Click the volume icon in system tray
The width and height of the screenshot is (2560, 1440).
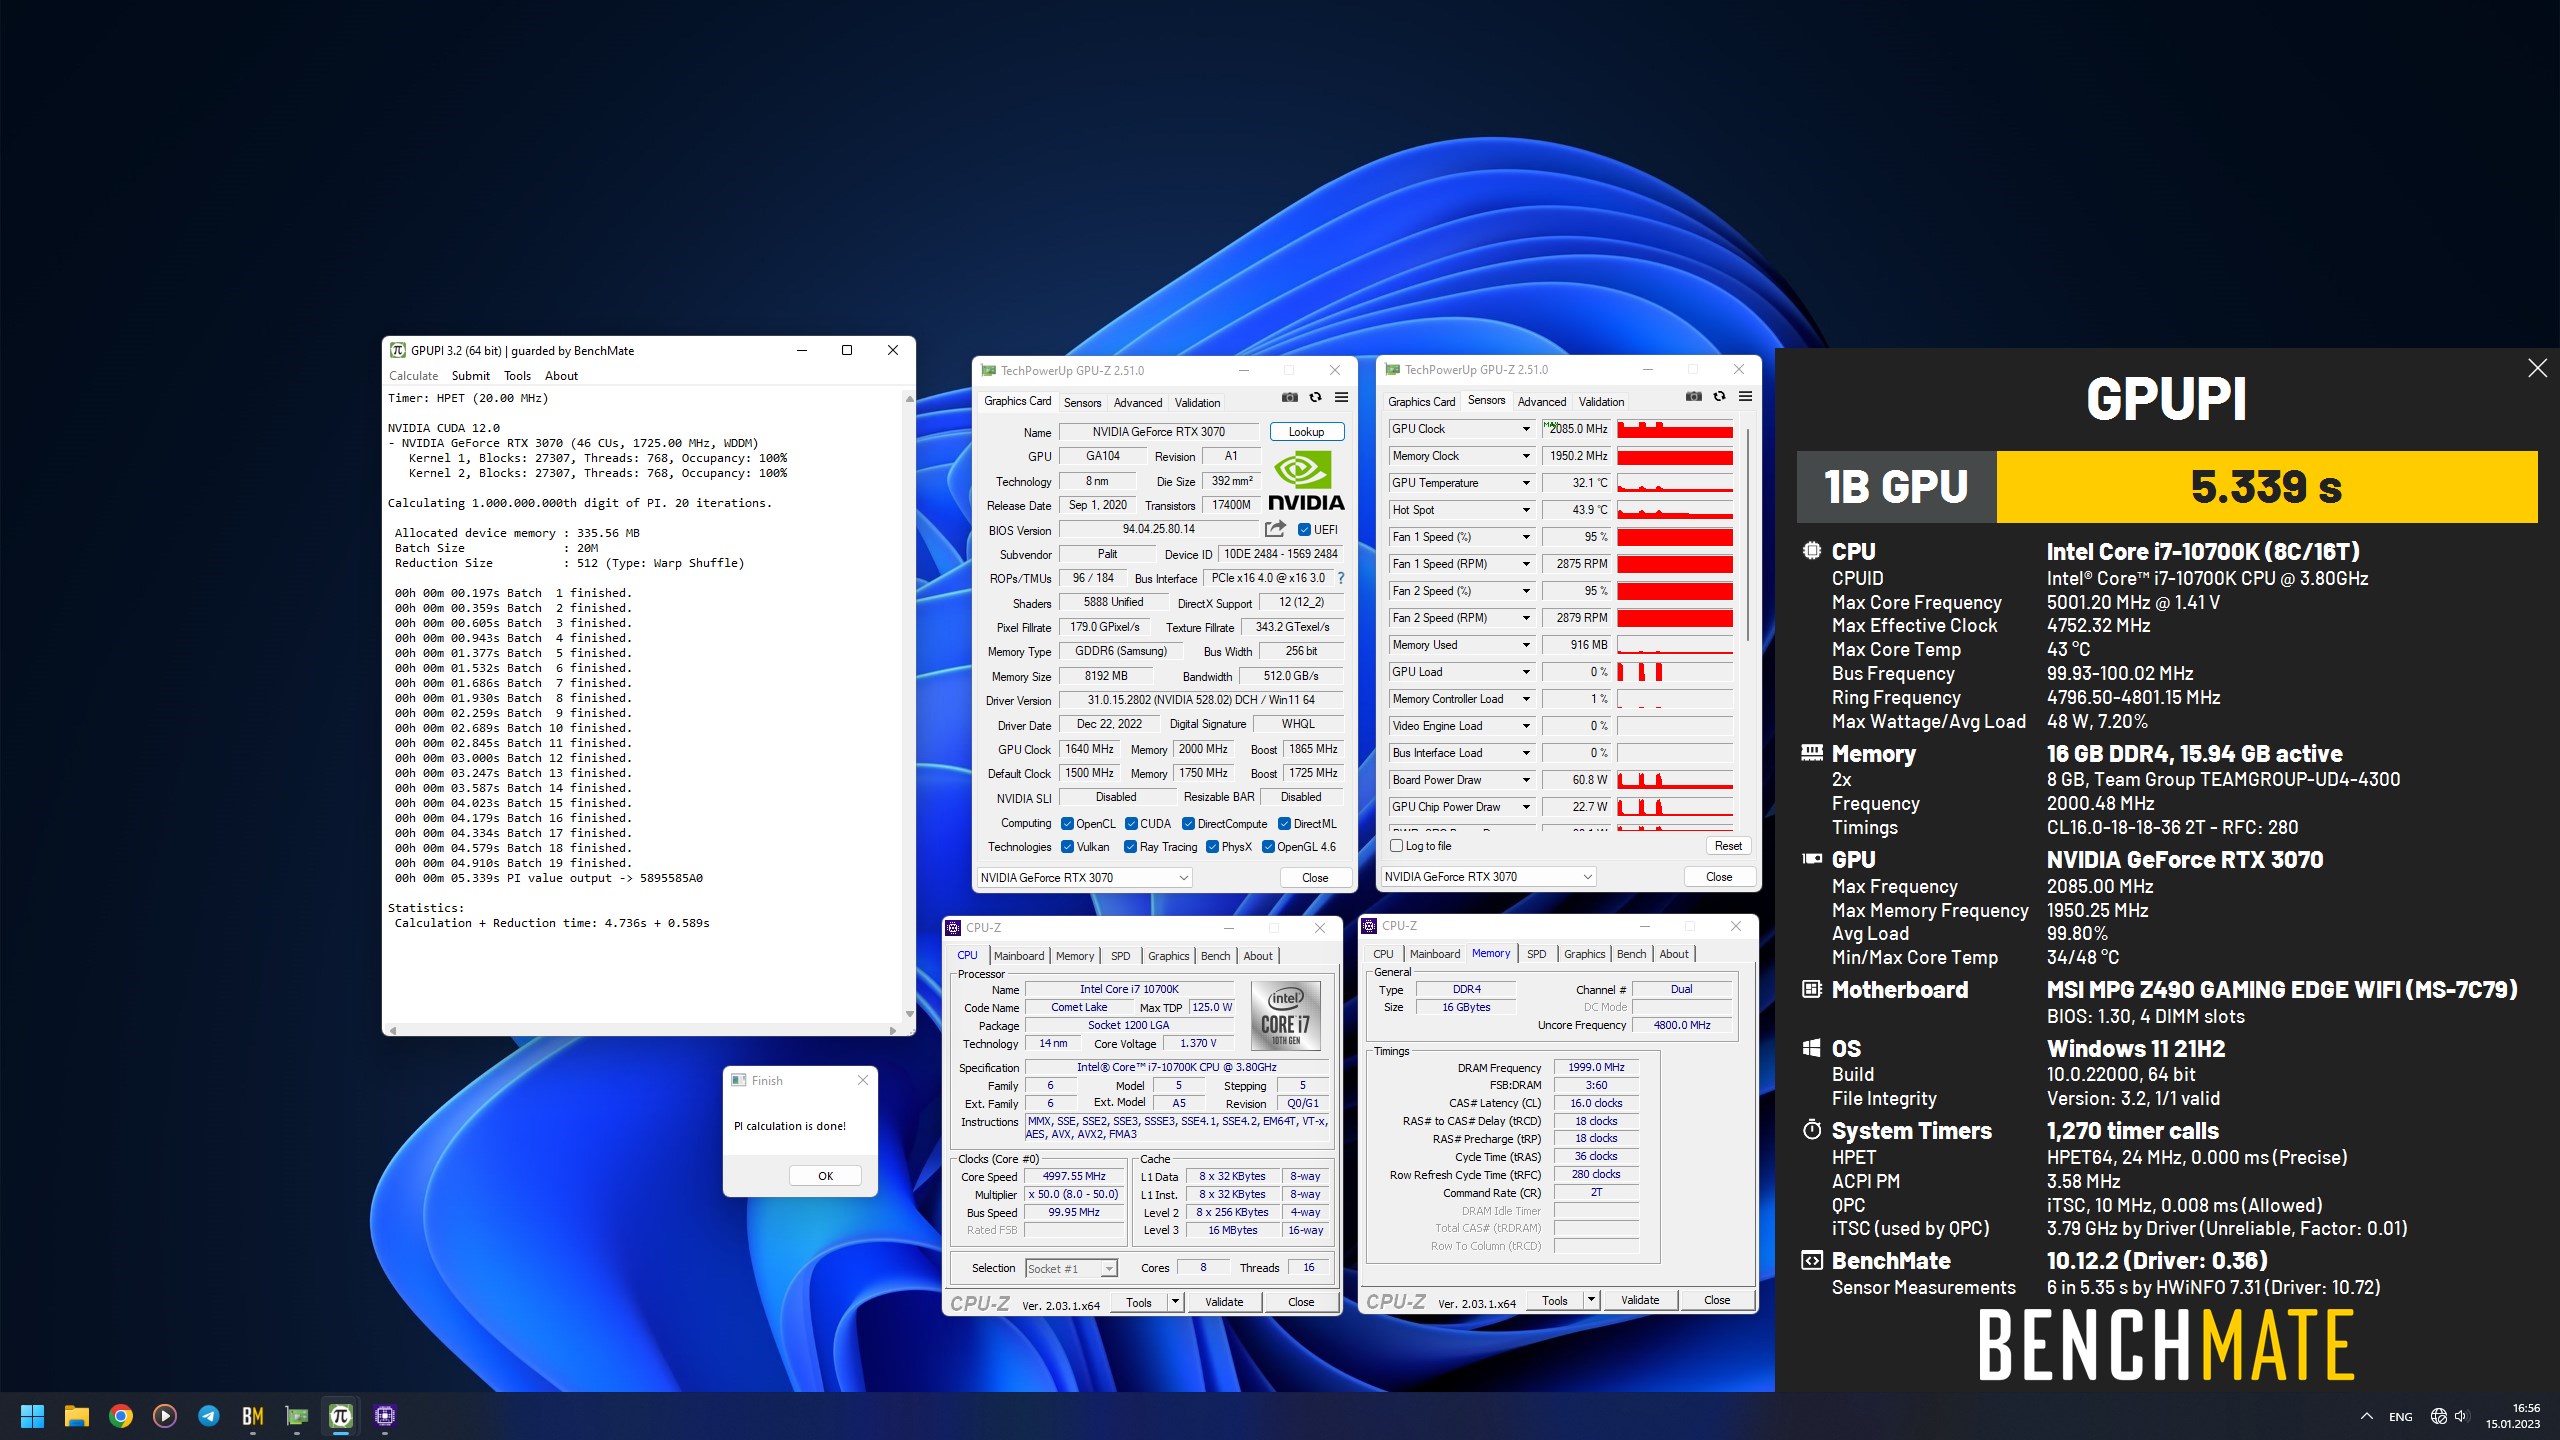coord(2461,1416)
